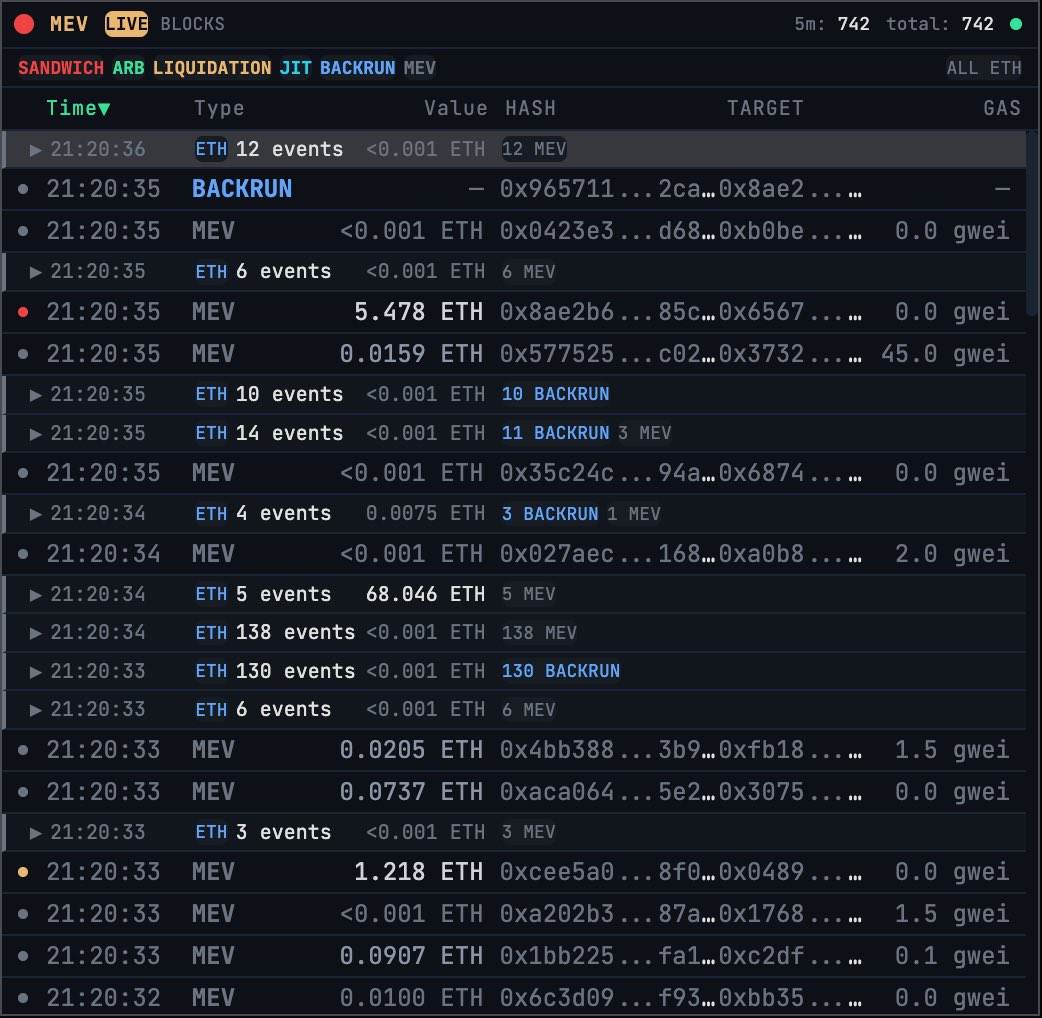Click the orange dot on the 1.218 ETH row
The image size is (1042, 1018).
tap(23, 872)
